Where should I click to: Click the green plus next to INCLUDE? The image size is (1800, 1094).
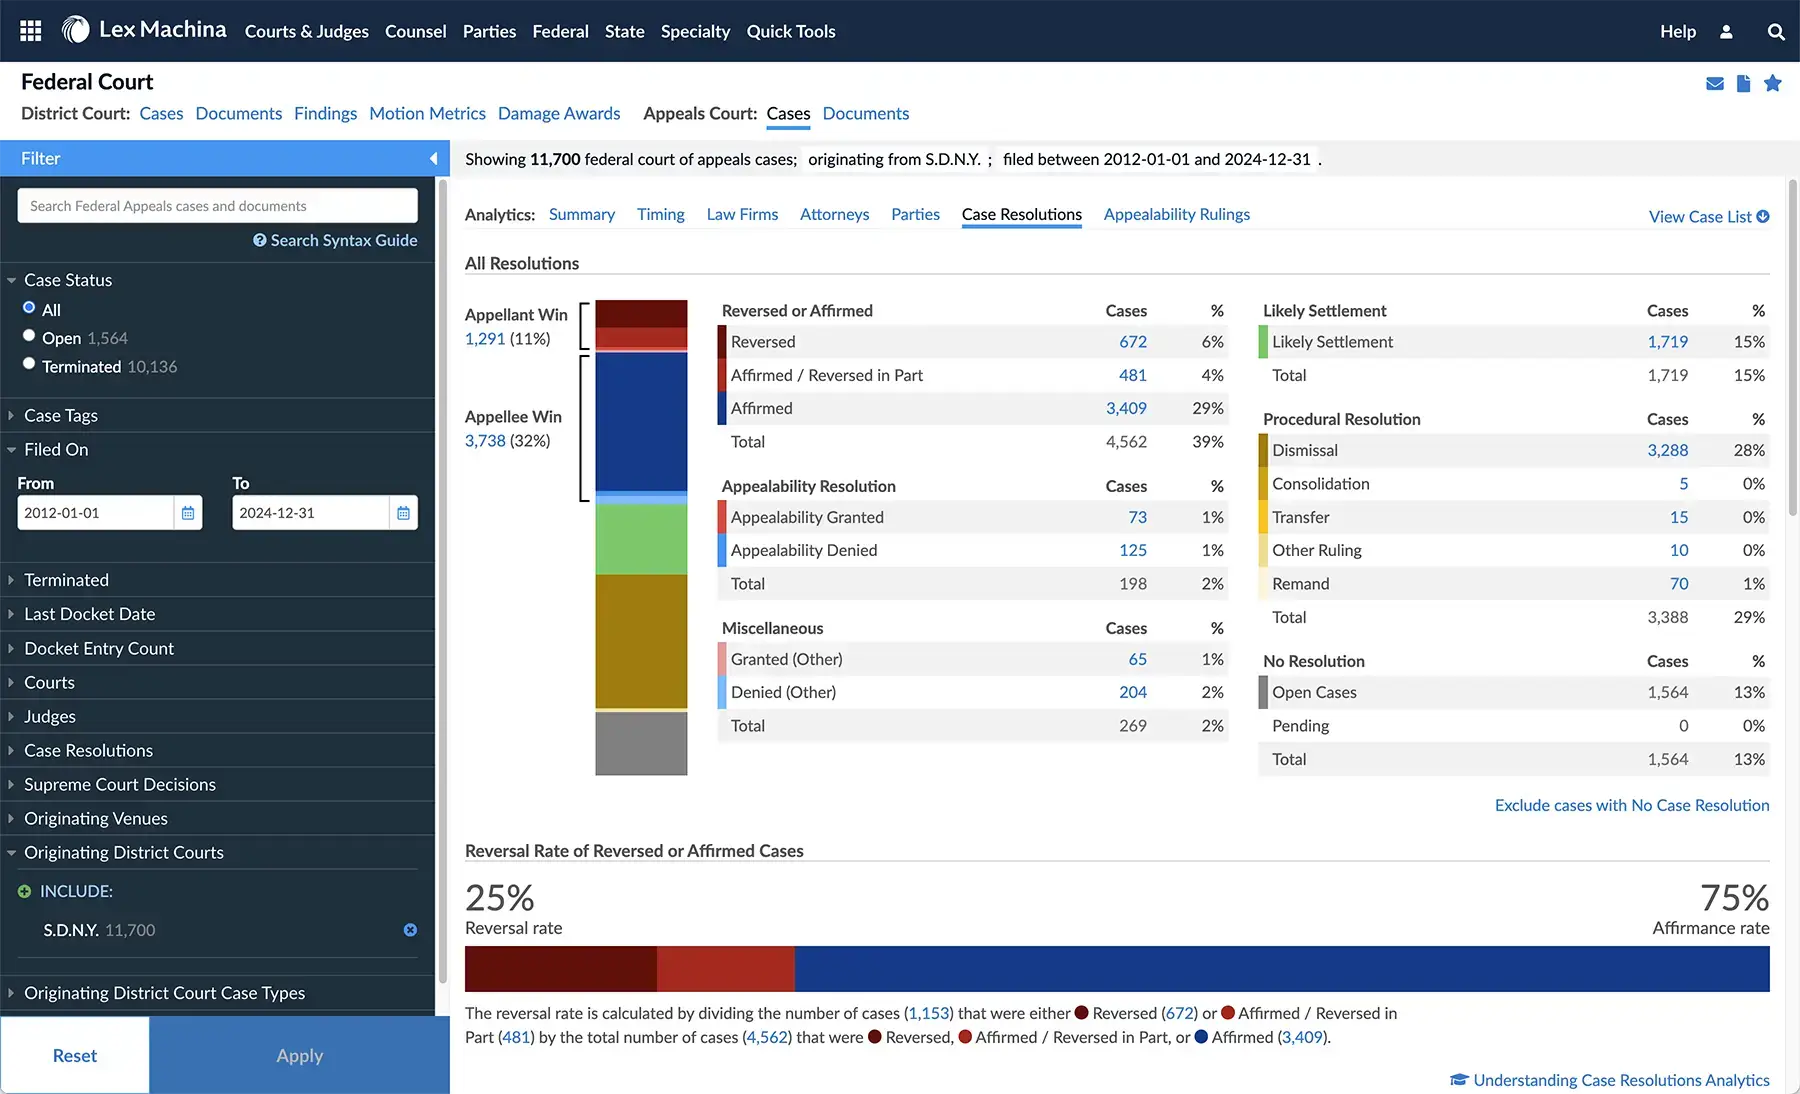click(24, 891)
